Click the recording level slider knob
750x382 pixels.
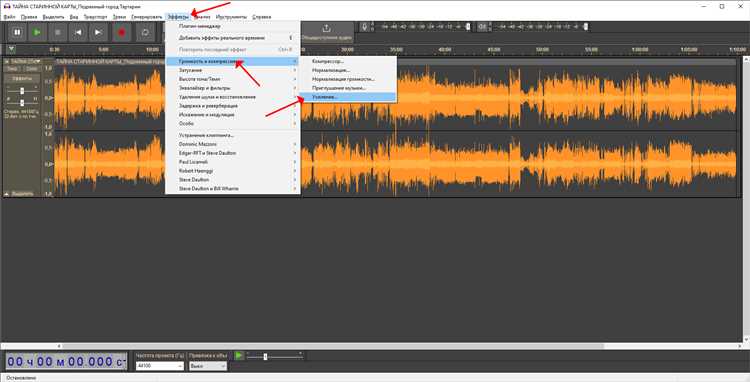pos(468,27)
